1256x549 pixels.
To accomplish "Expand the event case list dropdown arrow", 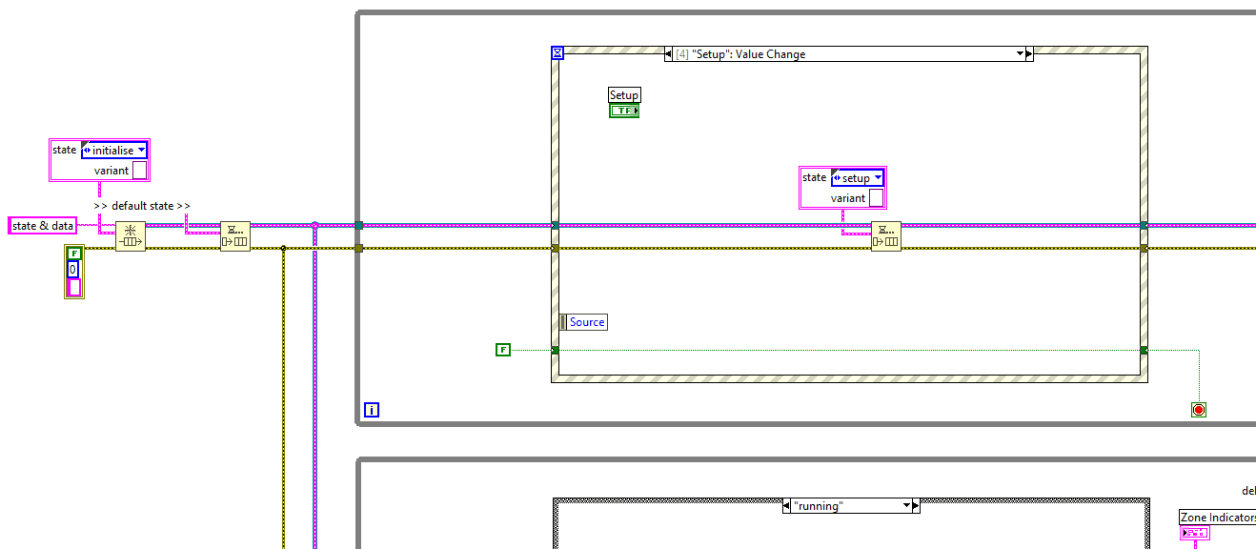I will tap(1021, 54).
